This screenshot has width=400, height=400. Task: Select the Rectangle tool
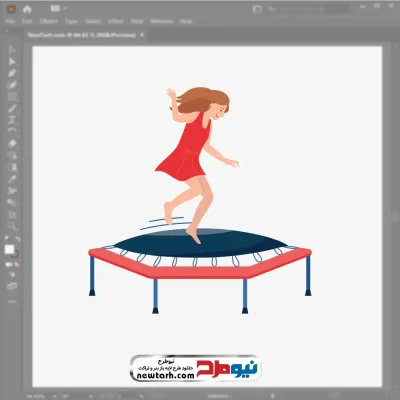pos(12,97)
